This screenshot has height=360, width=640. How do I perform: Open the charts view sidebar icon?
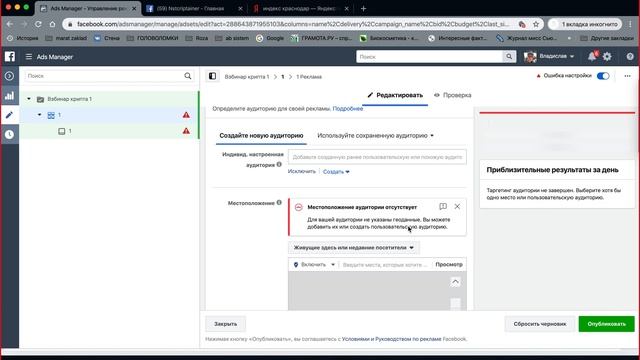9,96
